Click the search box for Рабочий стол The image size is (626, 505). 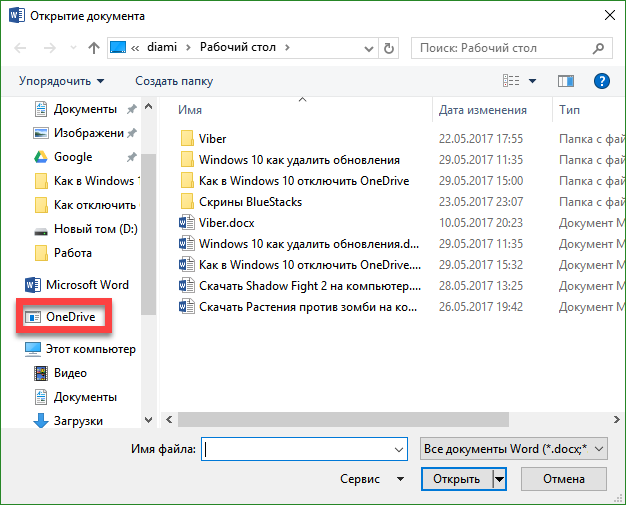click(x=503, y=47)
